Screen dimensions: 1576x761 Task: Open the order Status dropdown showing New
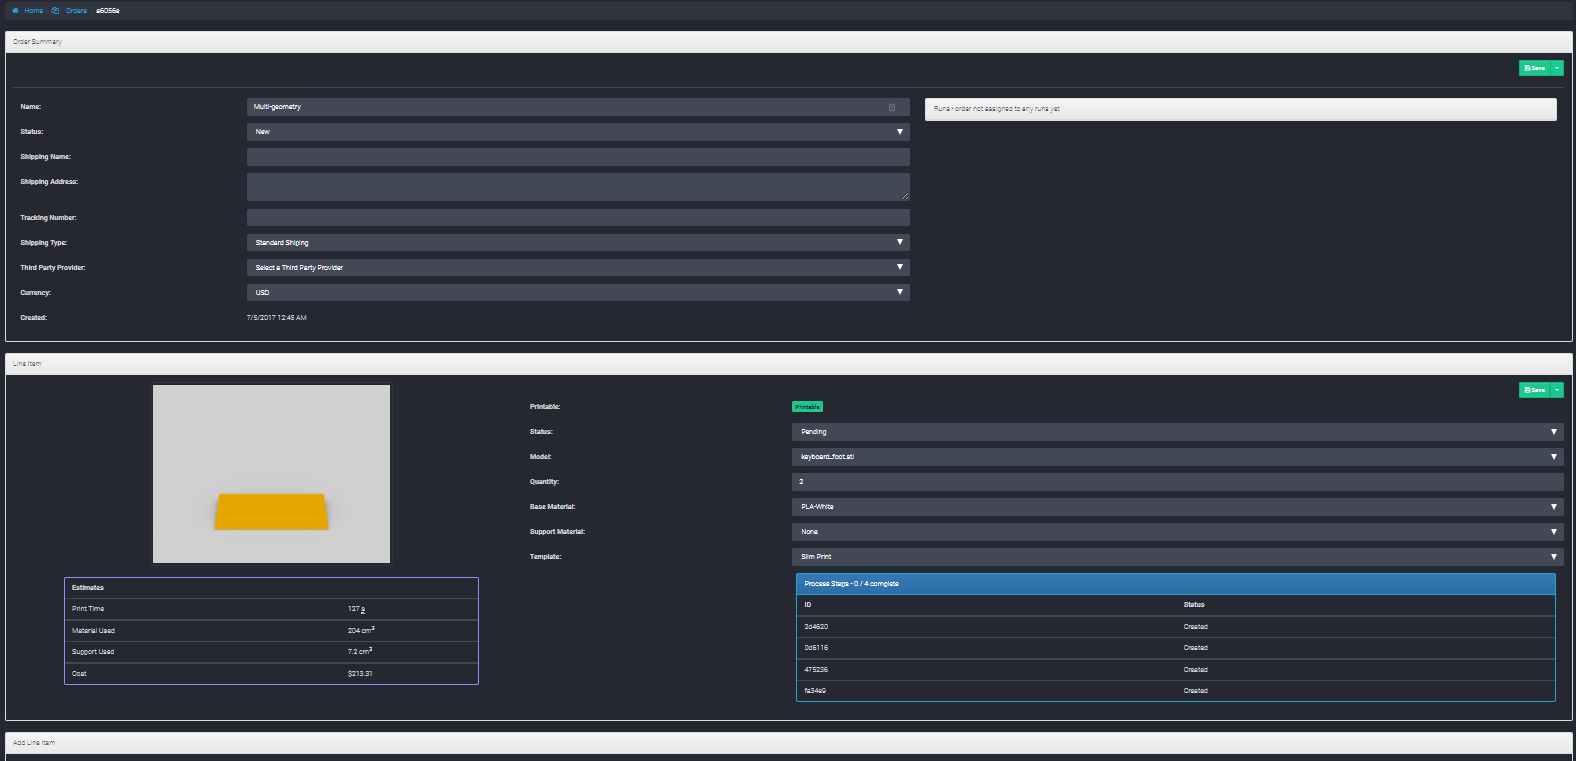[x=578, y=132]
